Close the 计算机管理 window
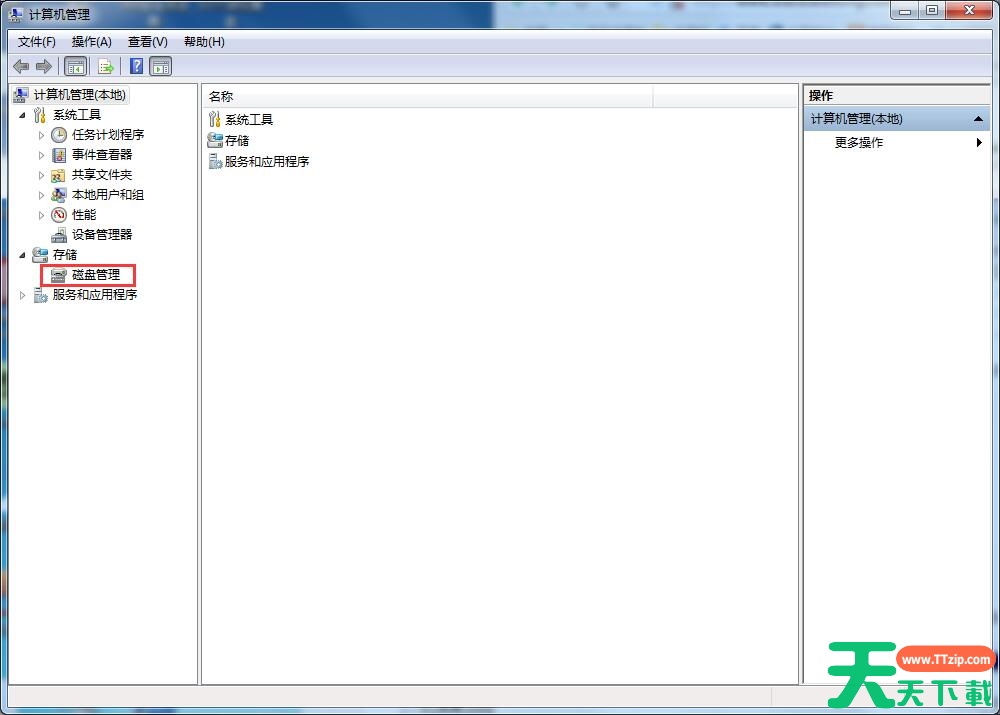Image resolution: width=1000 pixels, height=715 pixels. (x=969, y=11)
